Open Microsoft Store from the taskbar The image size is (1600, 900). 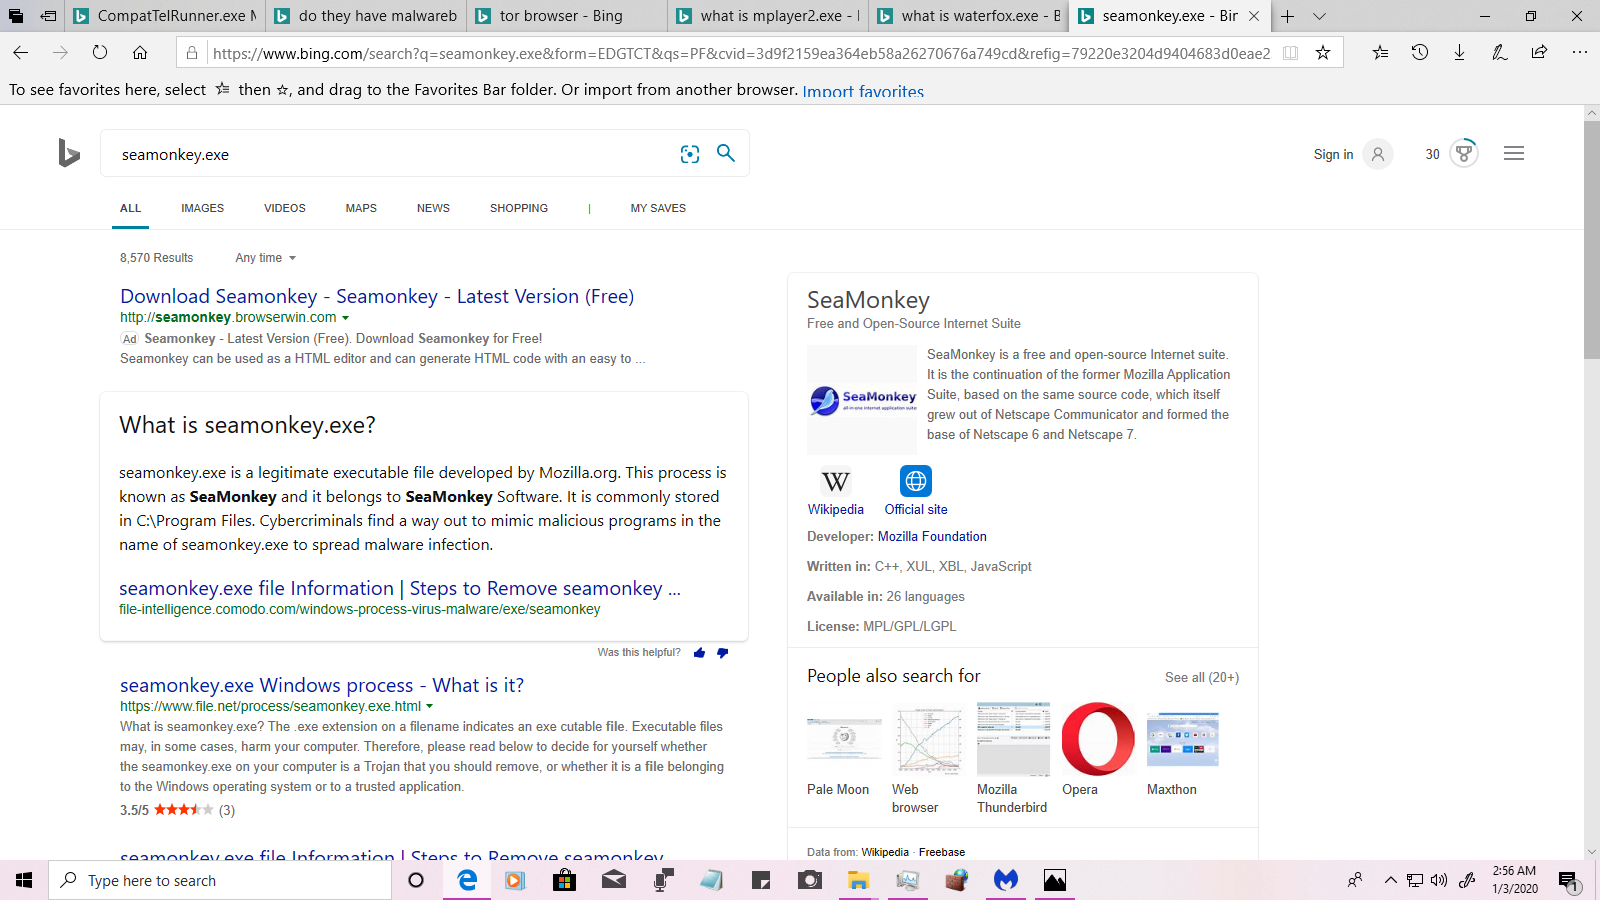pyautogui.click(x=564, y=880)
